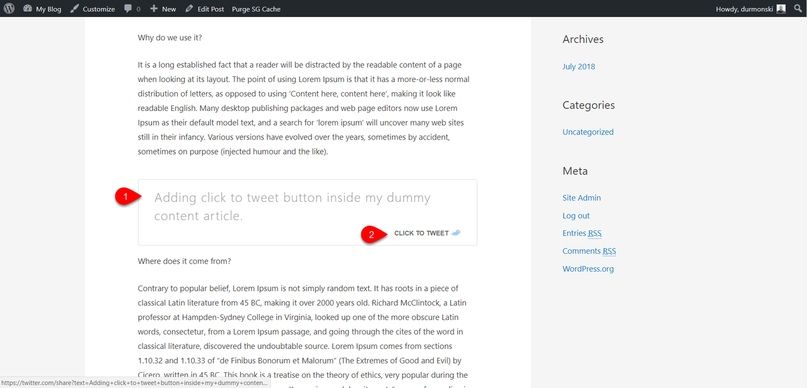
Task: Open the New content menu
Action: (163, 9)
